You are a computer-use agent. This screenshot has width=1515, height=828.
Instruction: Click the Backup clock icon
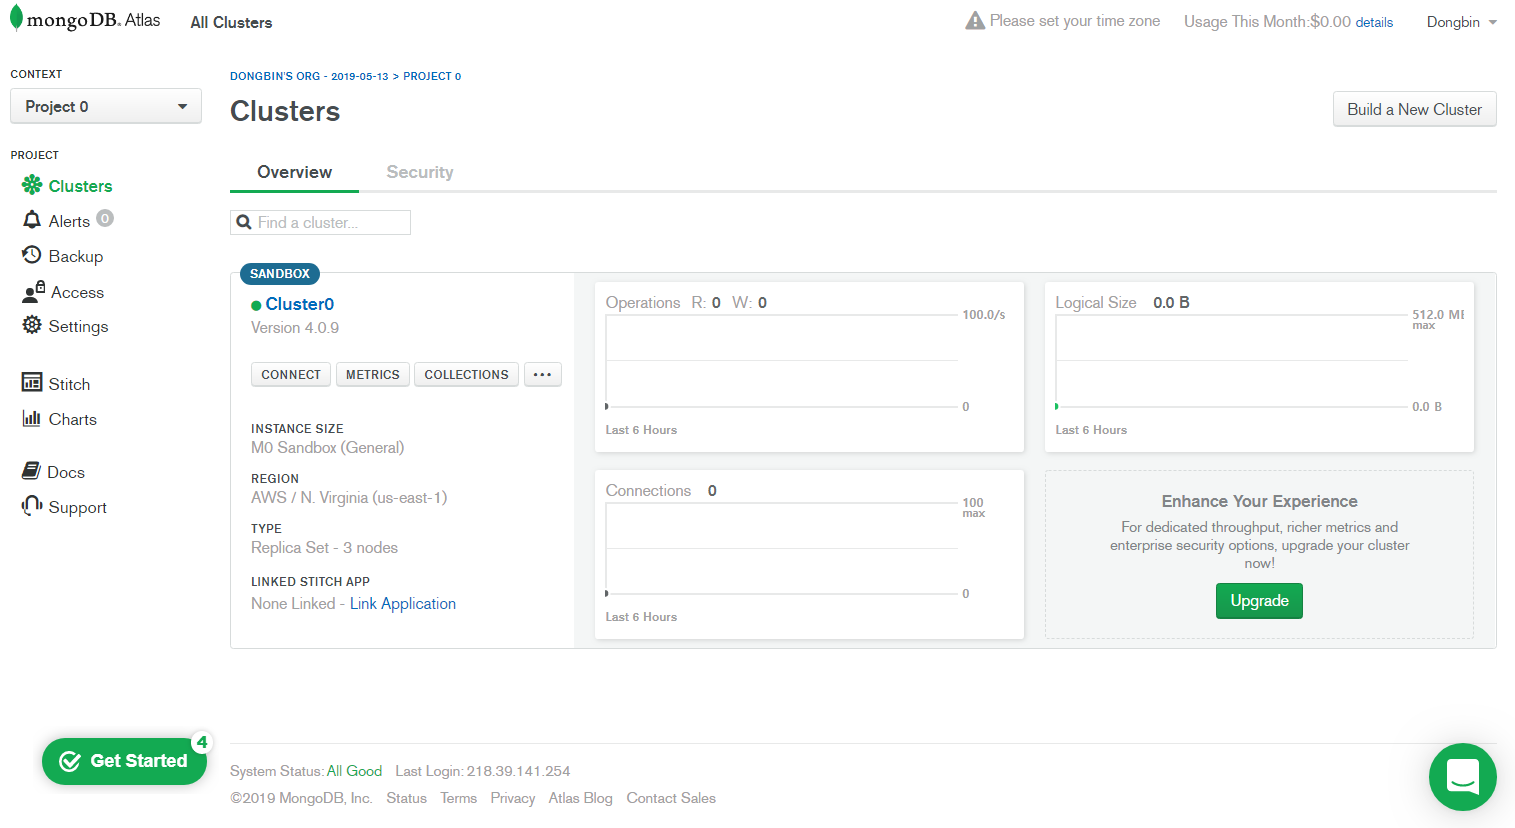pyautogui.click(x=32, y=255)
